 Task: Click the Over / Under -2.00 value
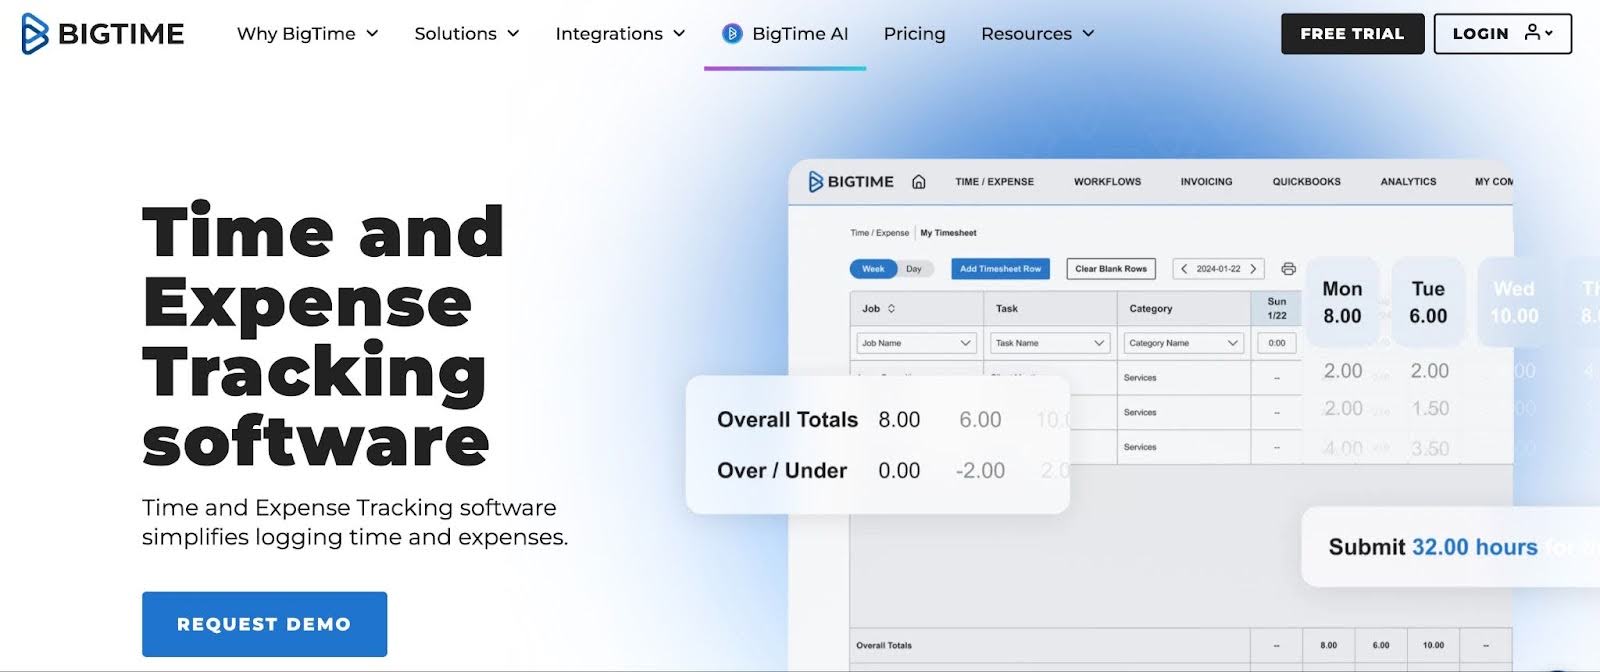pos(980,471)
